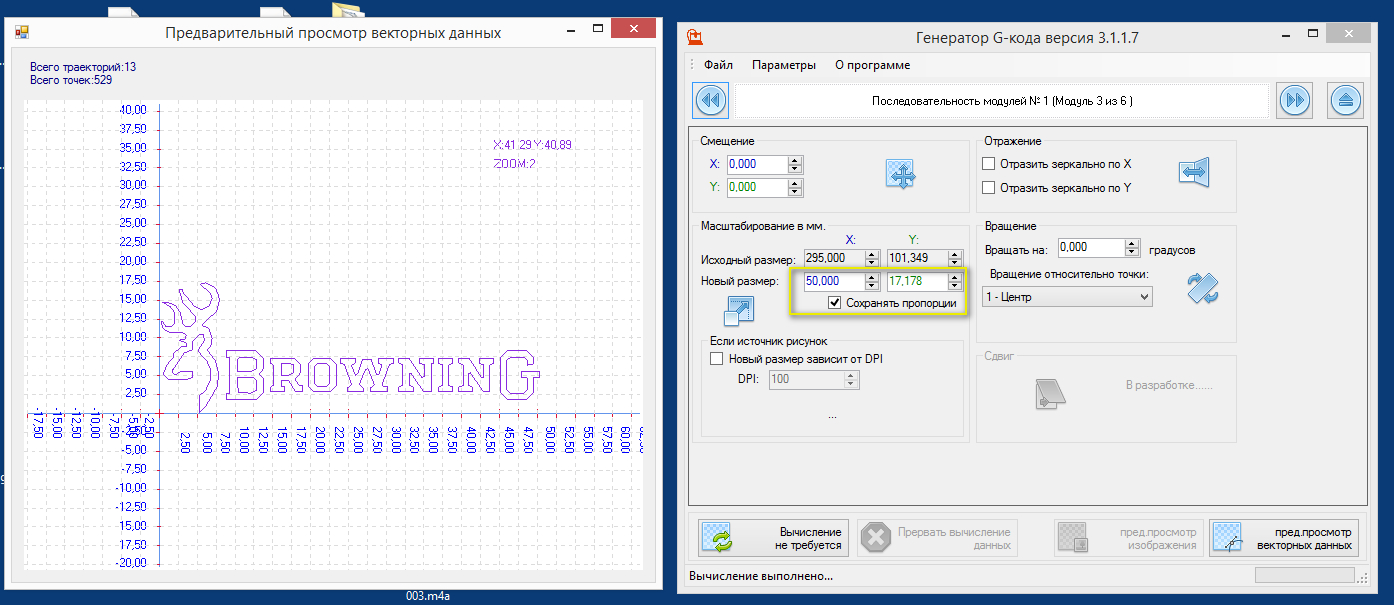This screenshot has height=605, width=1394.
Task: Go to previous module with double-left arrow
Action: [x=710, y=100]
